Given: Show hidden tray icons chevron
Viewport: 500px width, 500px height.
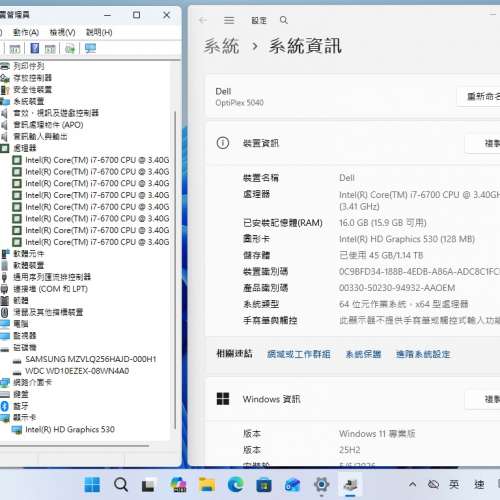Looking at the screenshot, I should 412,484.
